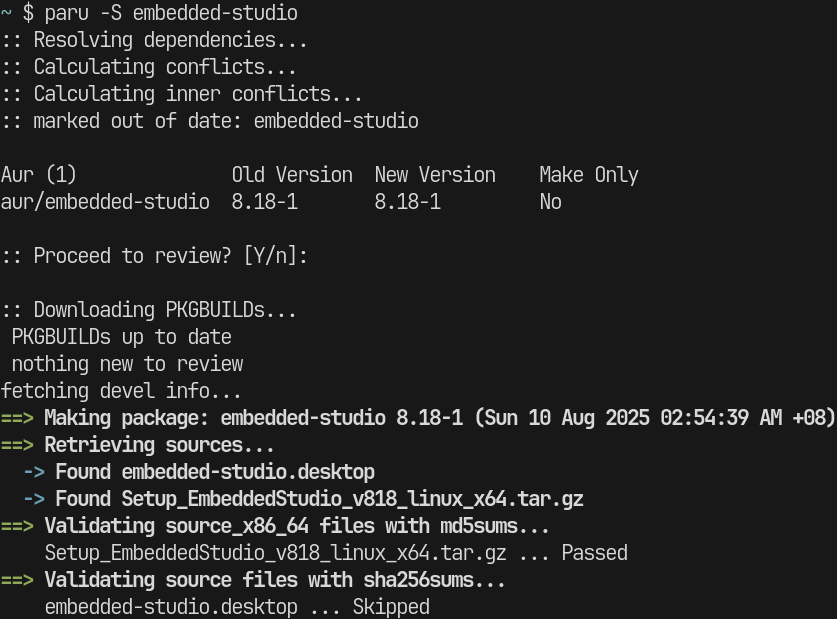Screen dimensions: 837x619
Task: Click the 'Skipped' sha256sum validation result
Action: point(391,607)
